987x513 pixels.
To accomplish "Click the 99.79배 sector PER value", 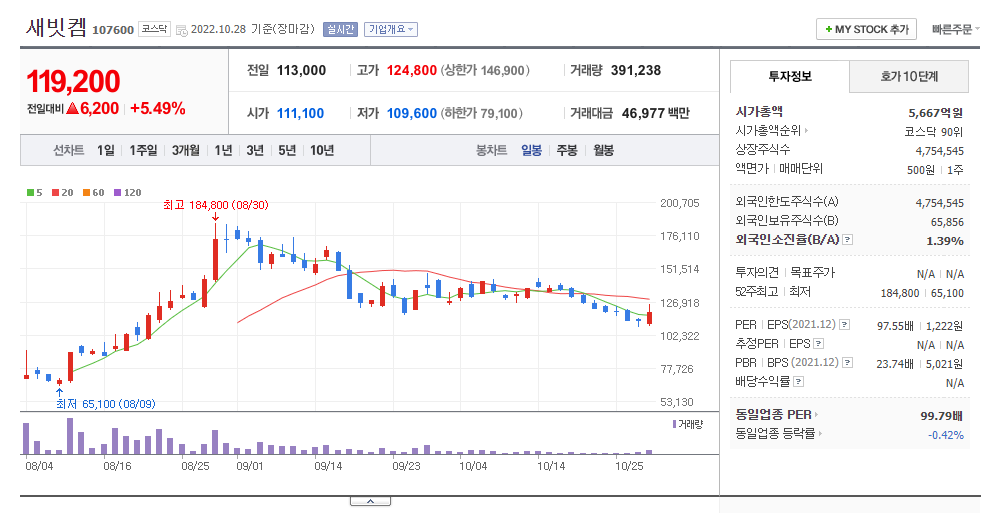I will click(x=942, y=416).
